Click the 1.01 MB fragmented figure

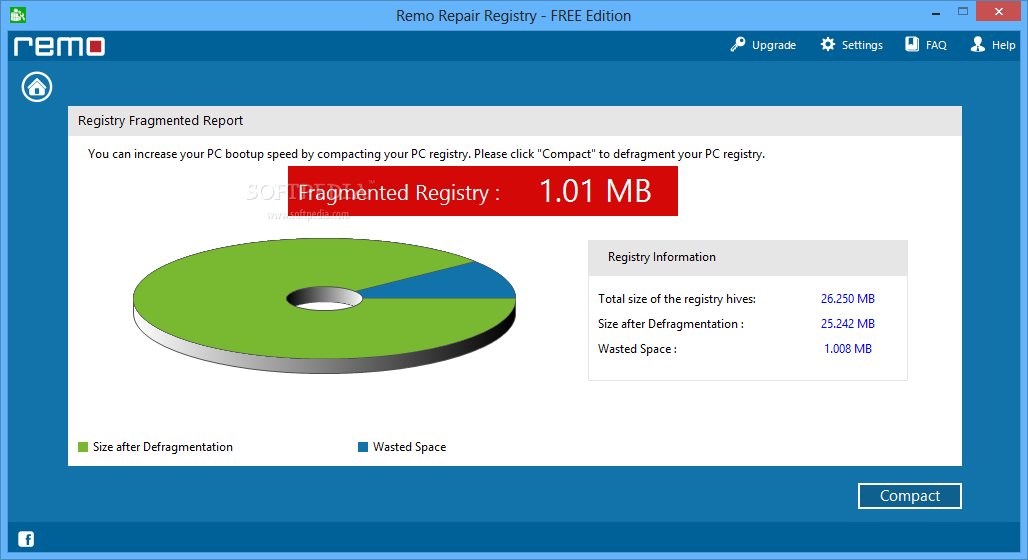pyautogui.click(x=595, y=191)
